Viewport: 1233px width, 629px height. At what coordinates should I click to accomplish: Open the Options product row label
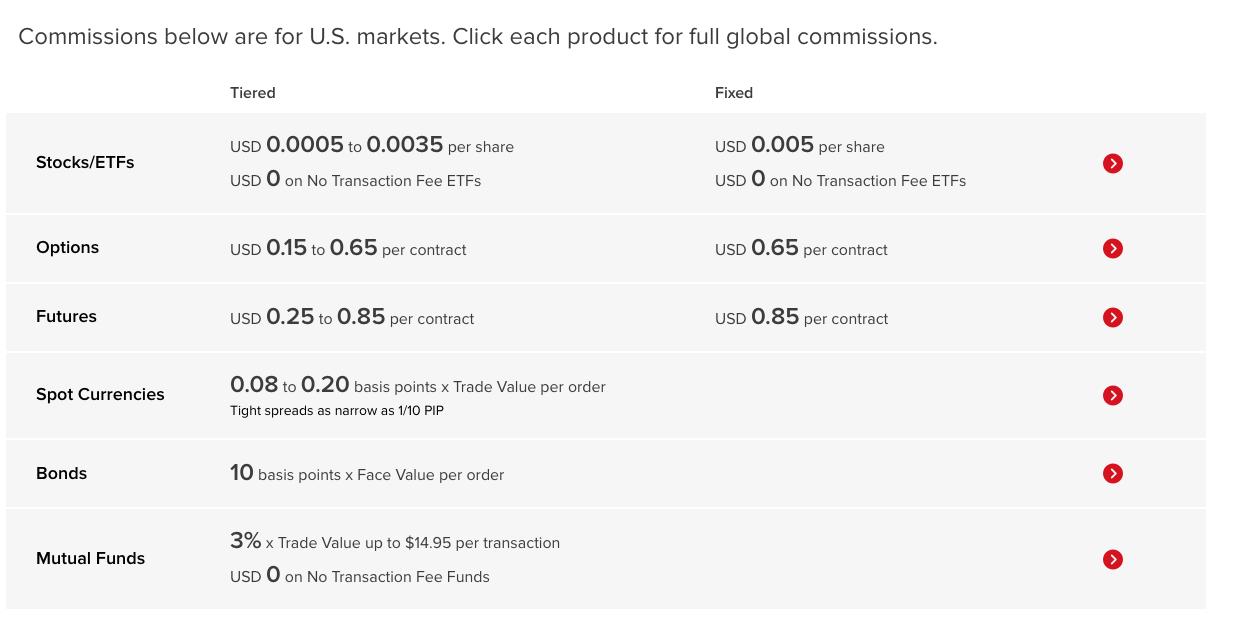(67, 247)
